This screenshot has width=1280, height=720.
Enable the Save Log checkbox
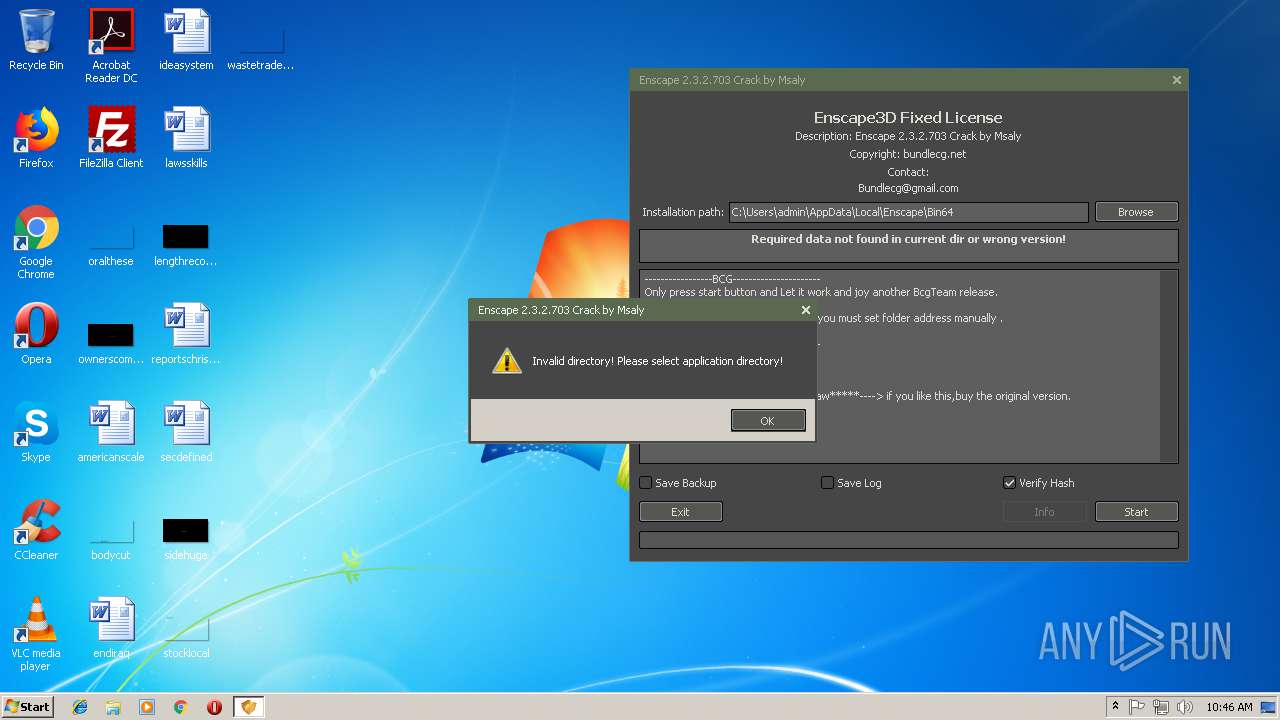(x=827, y=483)
